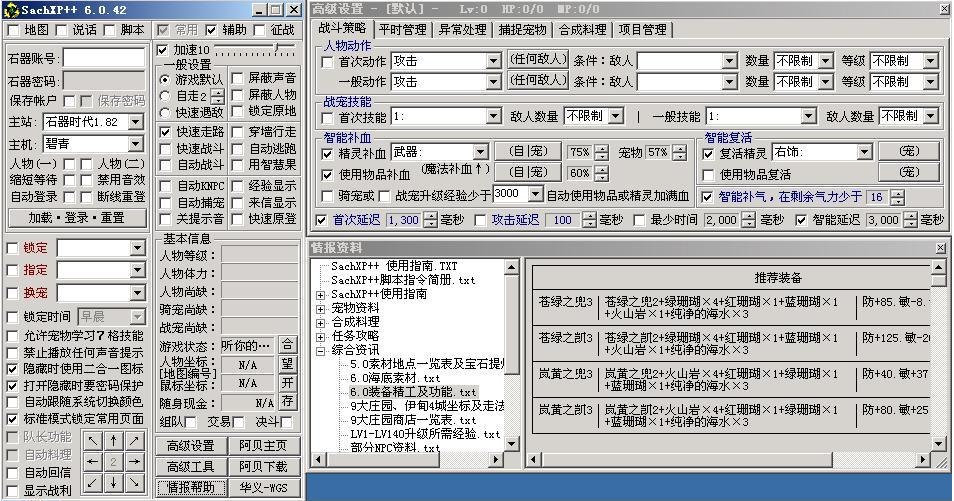Switch to the 异常处理 tab
The height and width of the screenshot is (501, 954).
(463, 30)
